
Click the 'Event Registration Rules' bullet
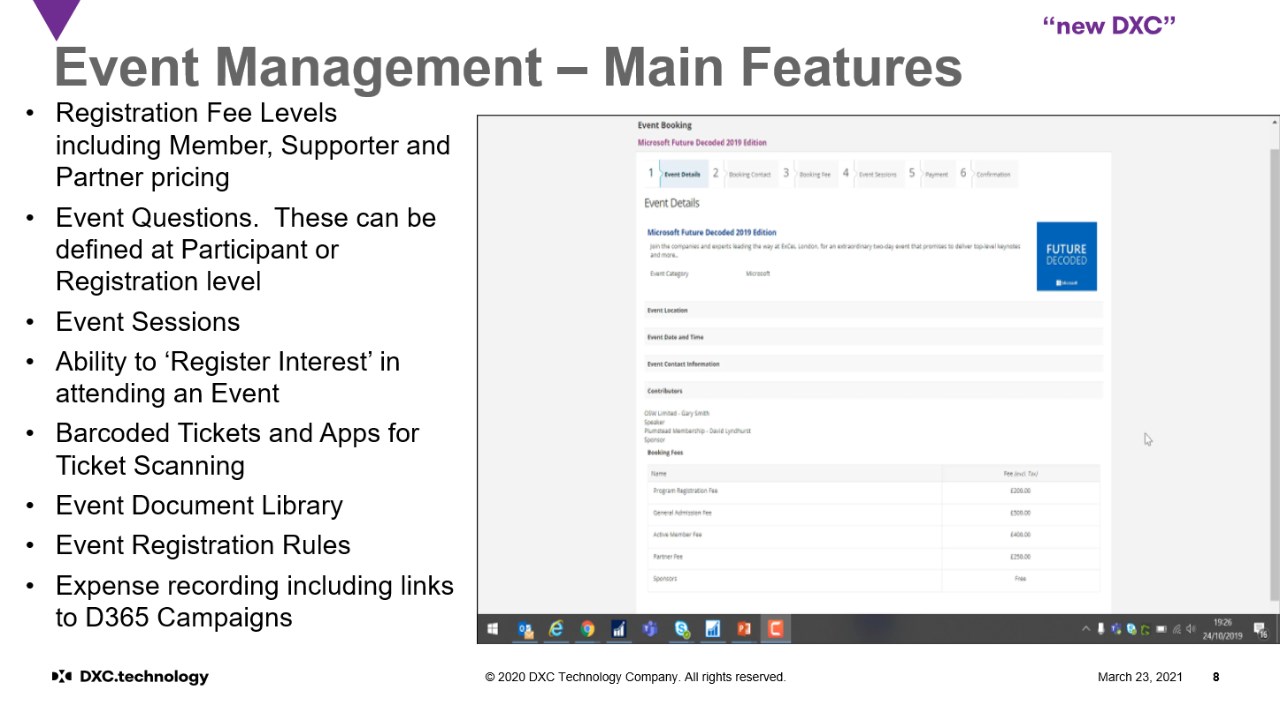point(203,546)
